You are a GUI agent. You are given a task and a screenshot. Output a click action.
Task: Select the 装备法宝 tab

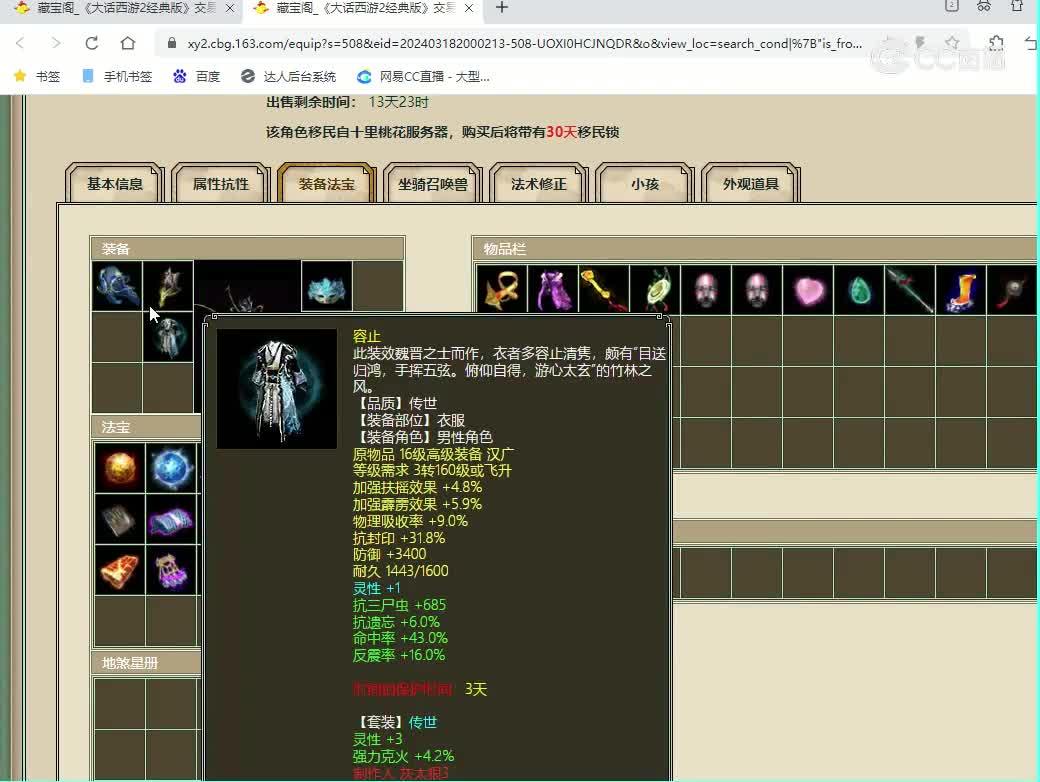pyautogui.click(x=326, y=183)
